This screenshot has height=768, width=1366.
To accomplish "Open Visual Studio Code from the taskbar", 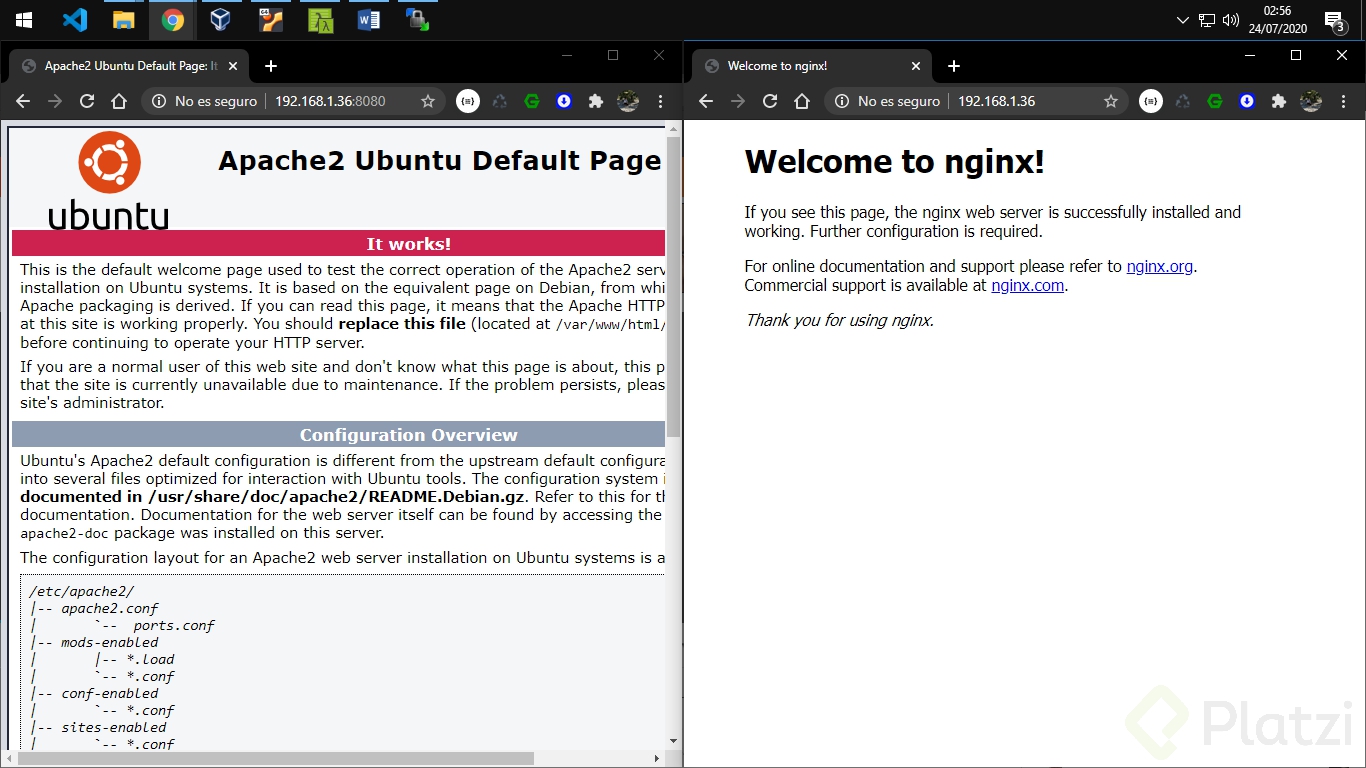I will [75, 20].
